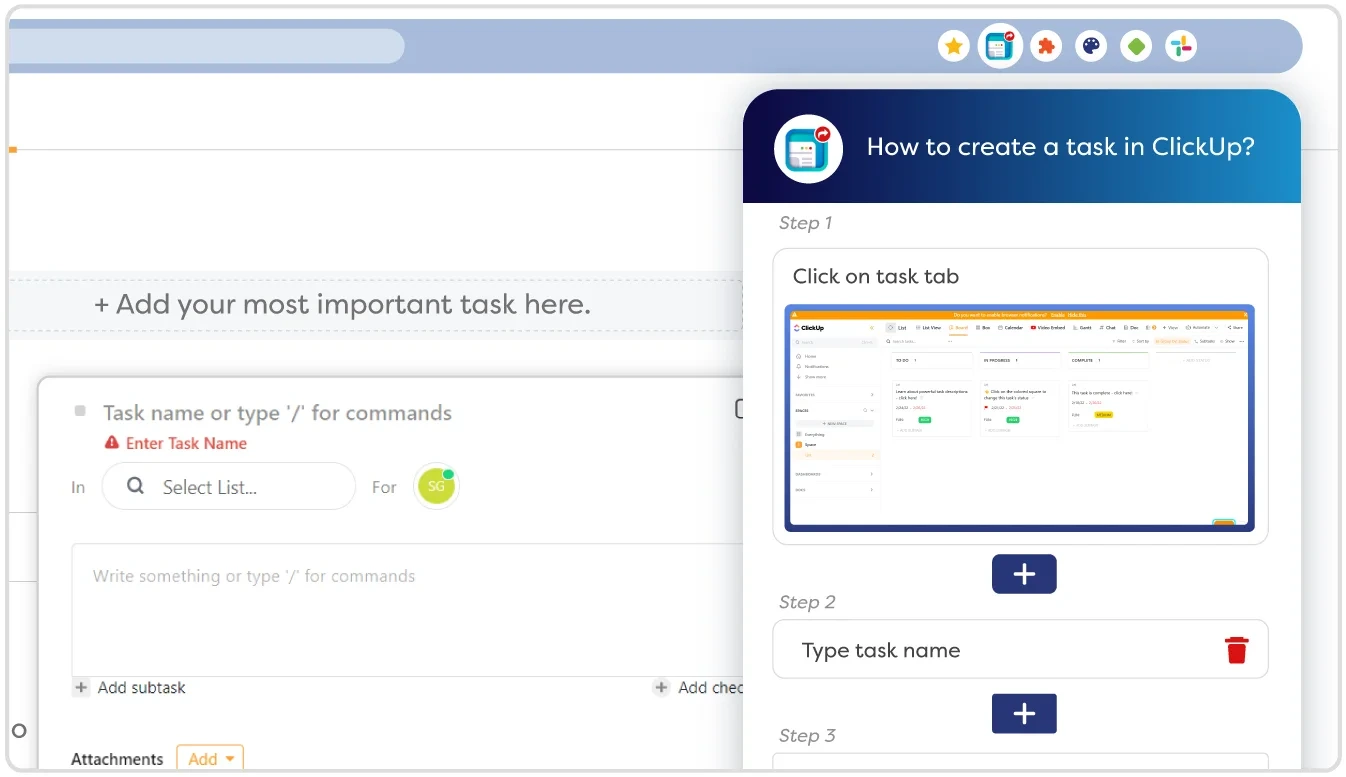Delete Step 2 with the red trash icon
The image size is (1346, 777).
point(1237,650)
